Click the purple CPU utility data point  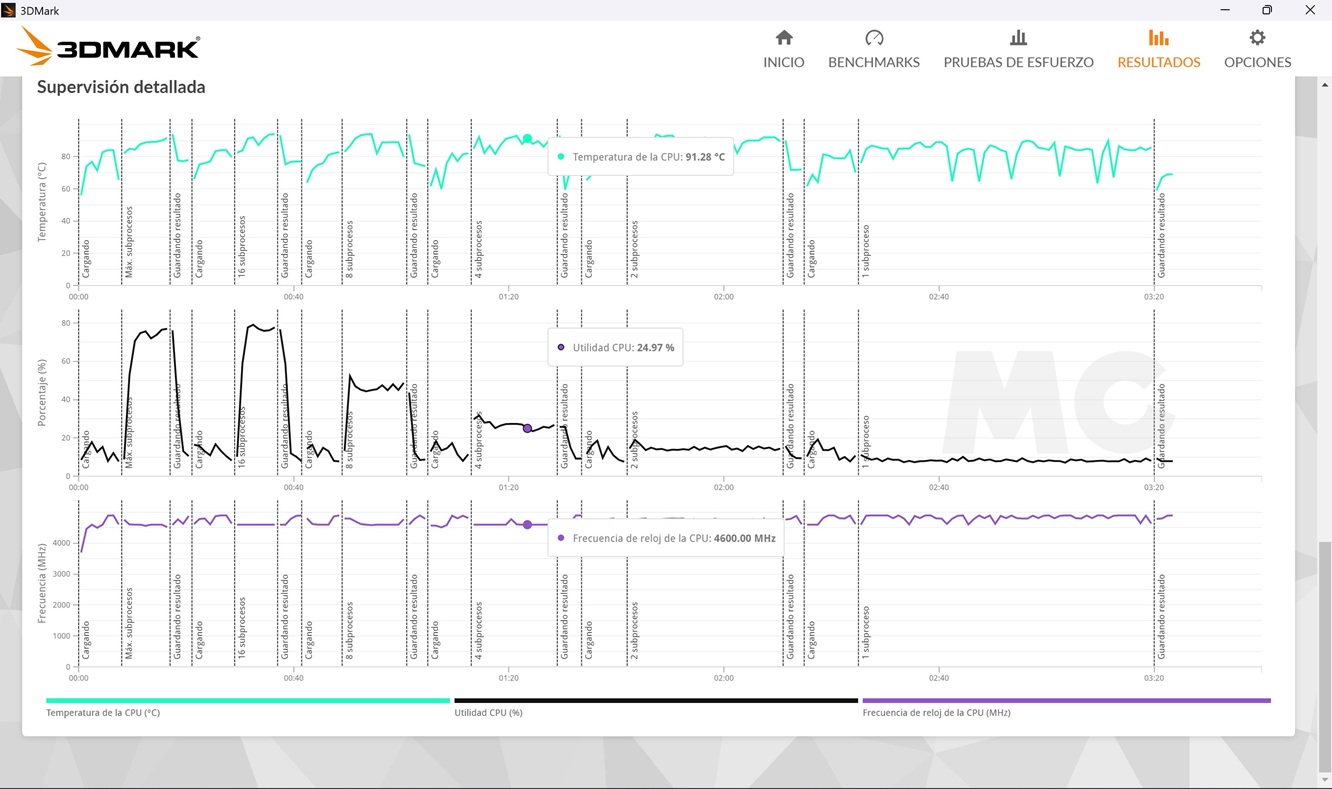527,428
